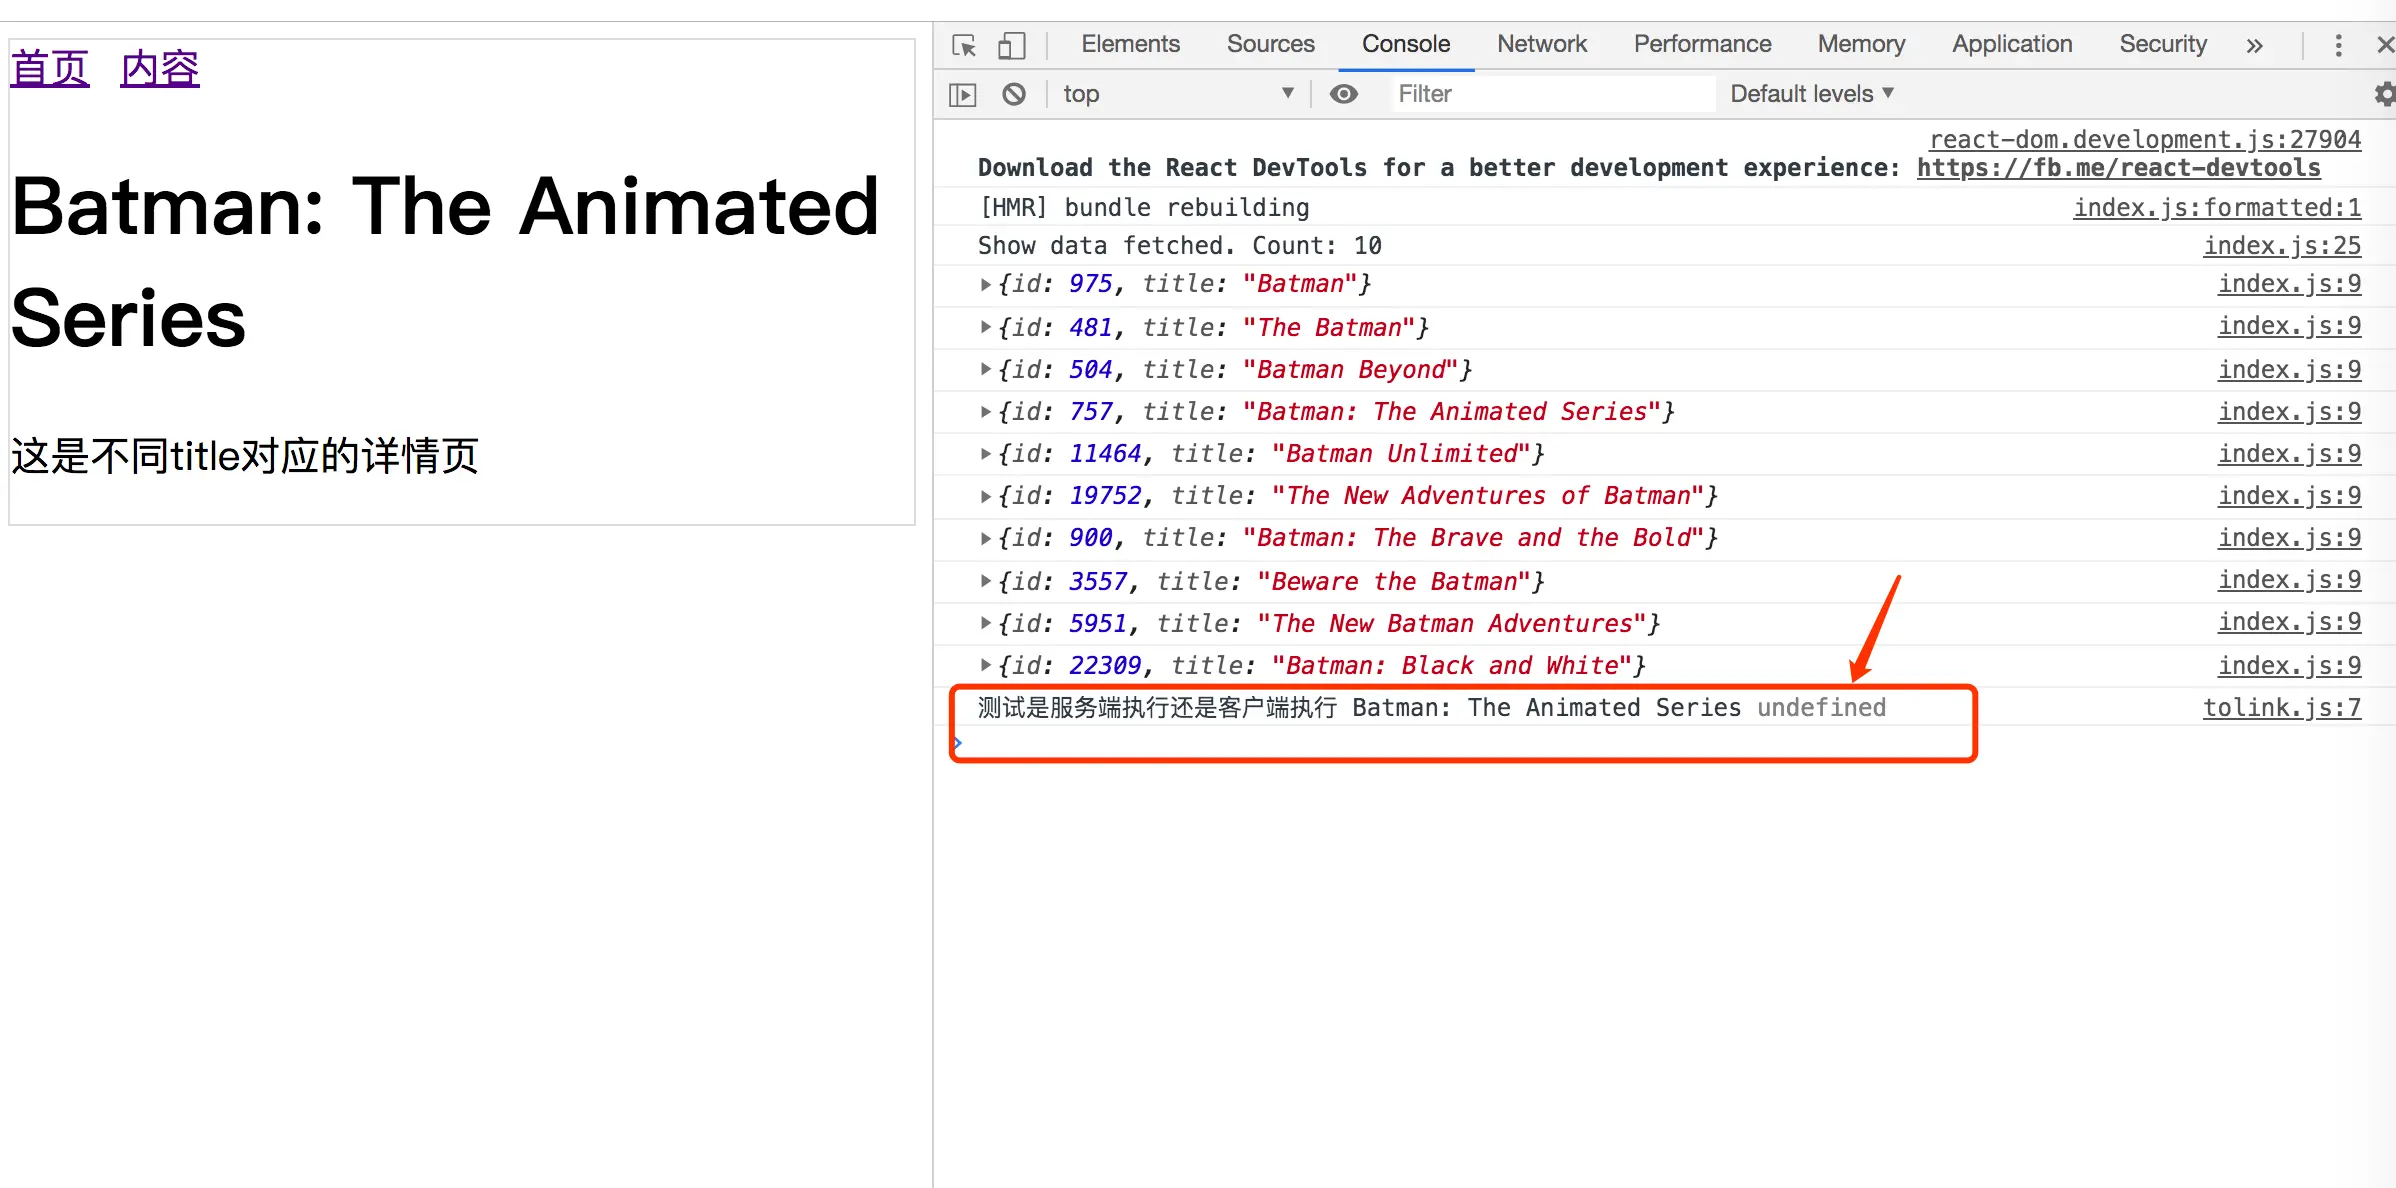This screenshot has width=2396, height=1188.
Task: Clear the console with the ban icon
Action: tap(1014, 94)
